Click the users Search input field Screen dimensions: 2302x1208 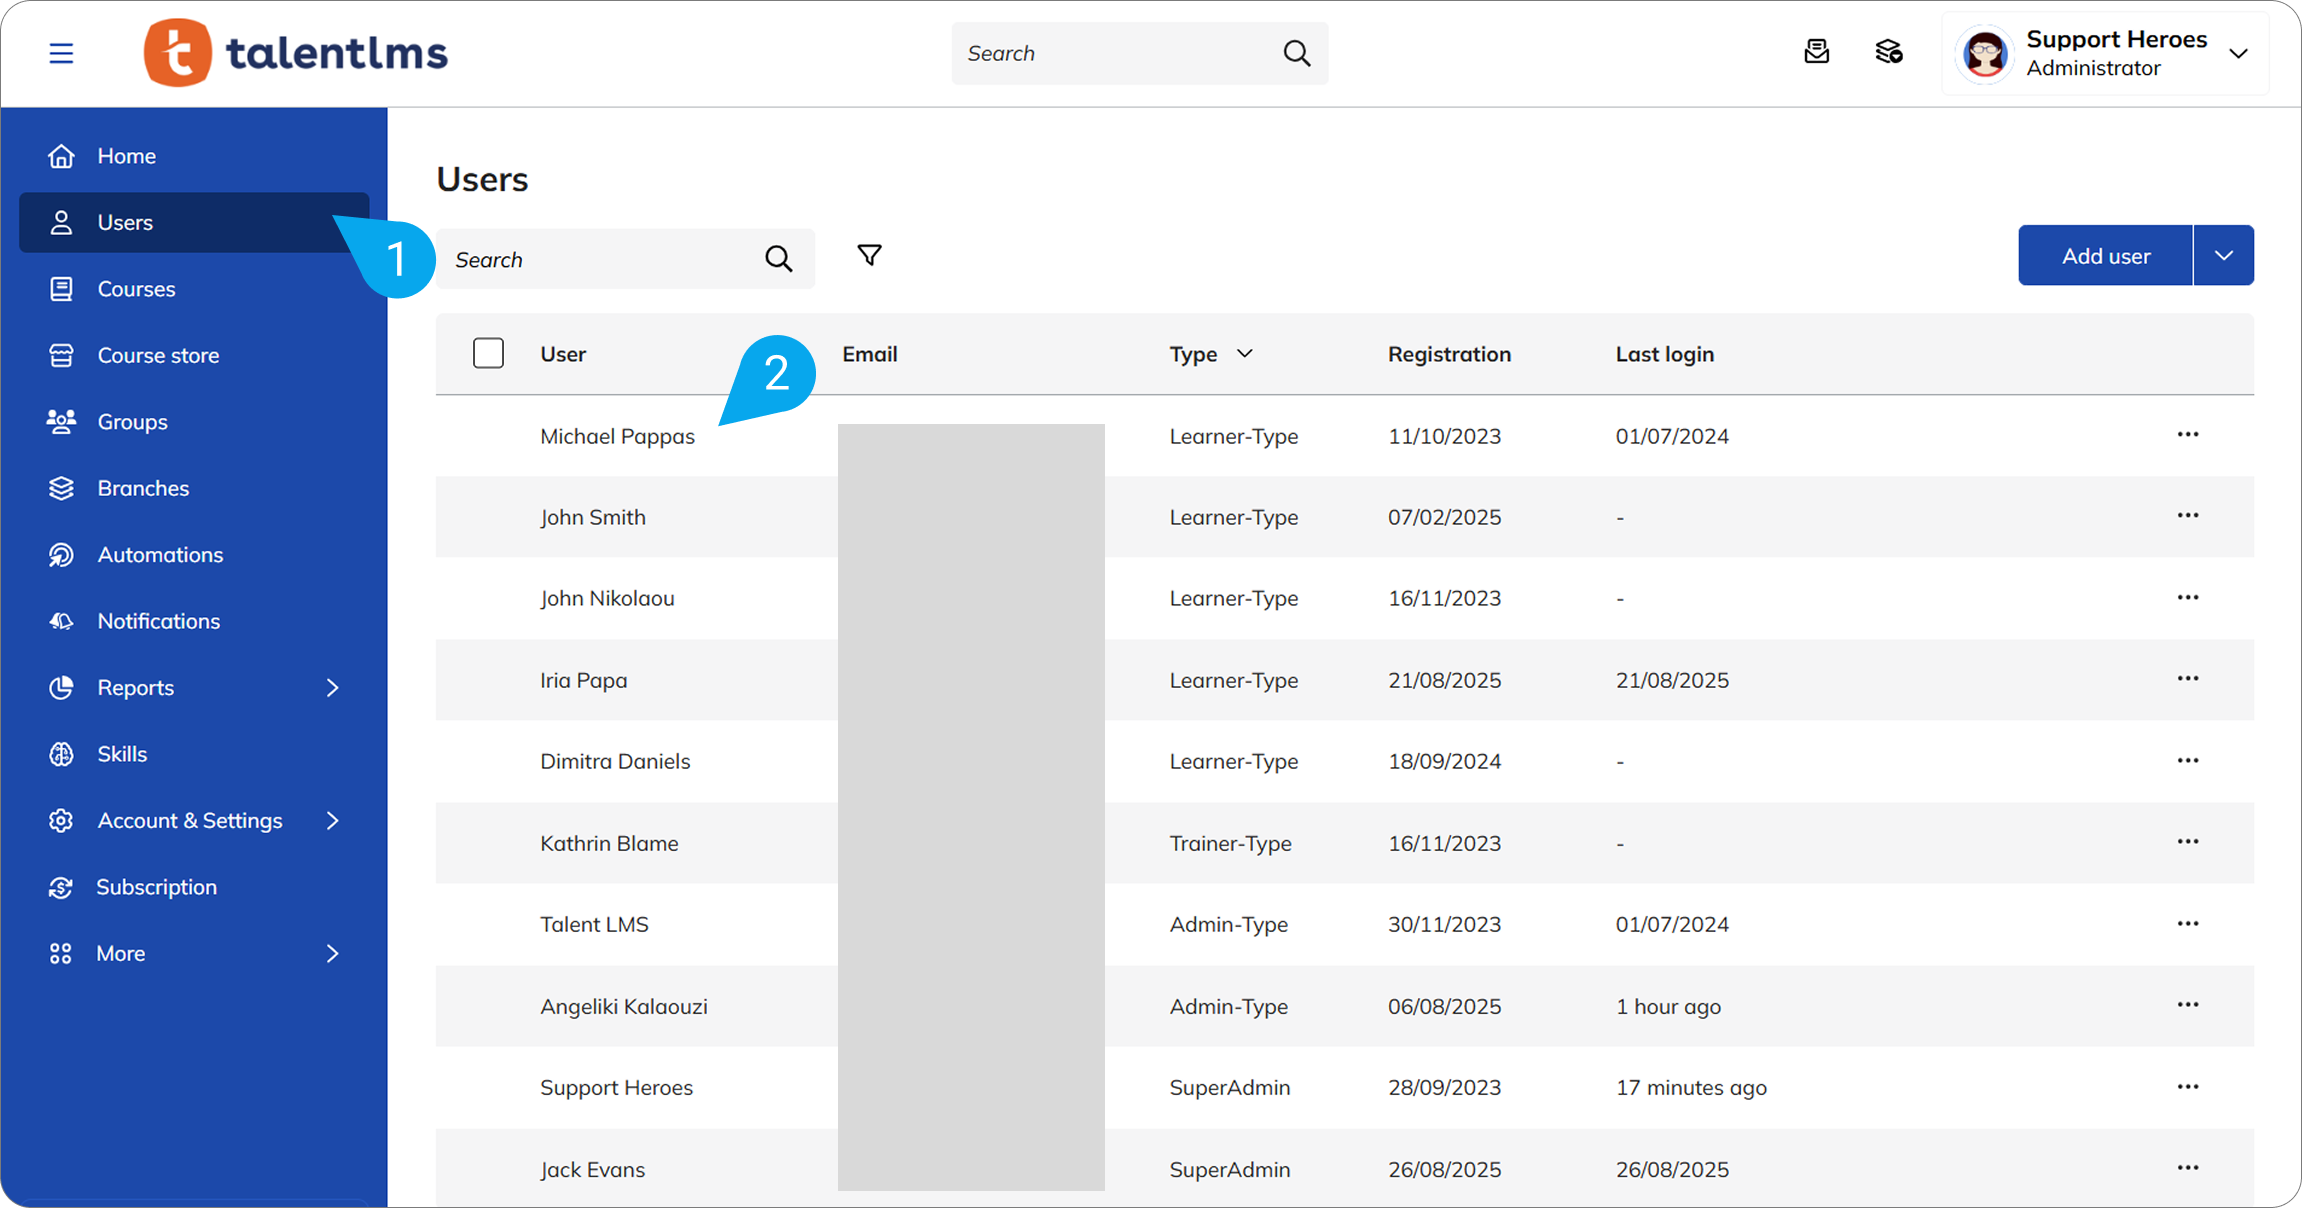600,260
